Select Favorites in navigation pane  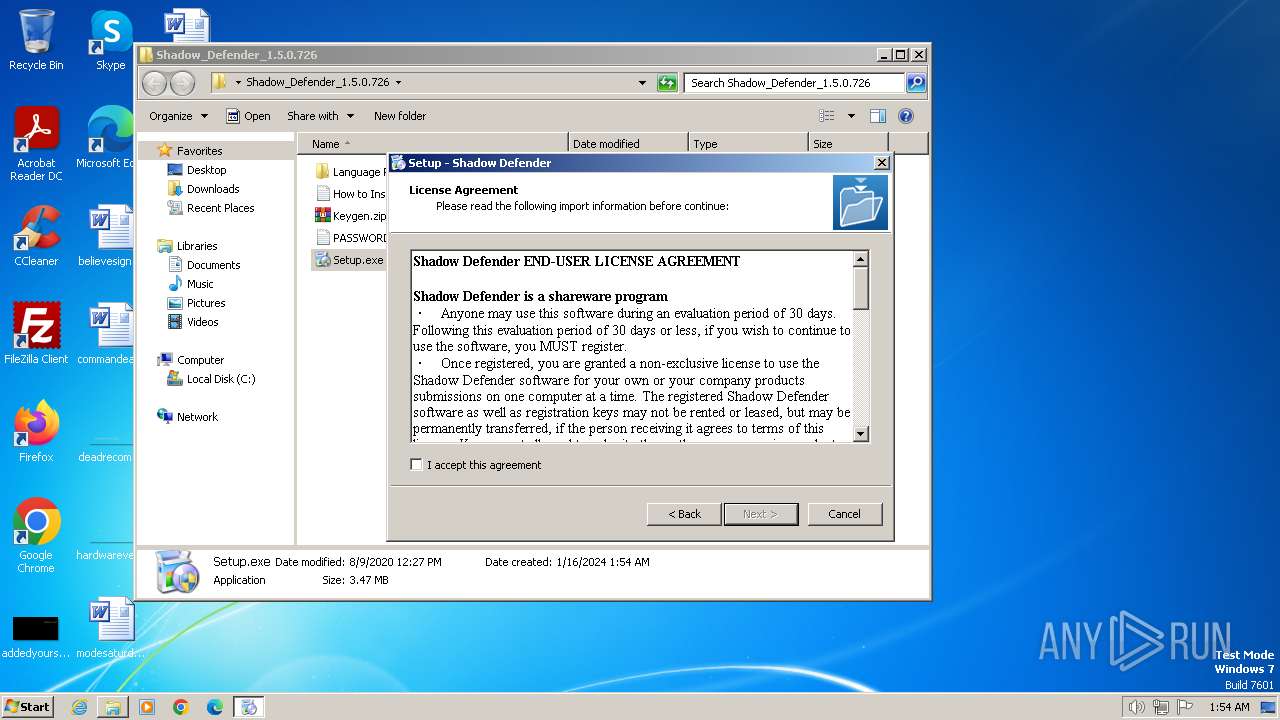199,151
